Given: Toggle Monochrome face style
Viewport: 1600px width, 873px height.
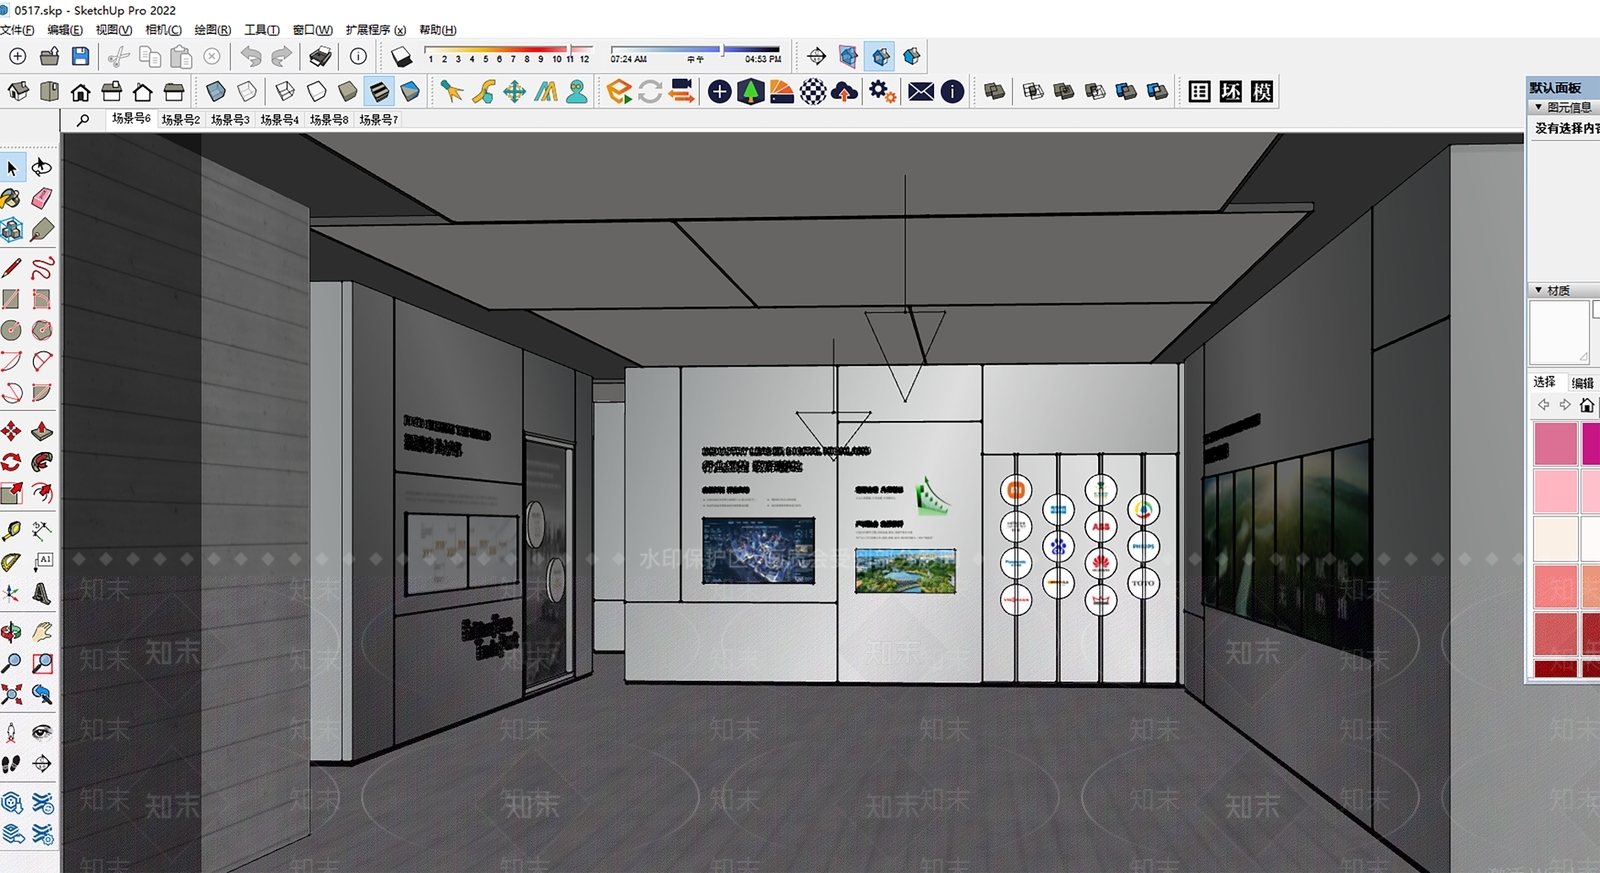Looking at the screenshot, I should (410, 92).
